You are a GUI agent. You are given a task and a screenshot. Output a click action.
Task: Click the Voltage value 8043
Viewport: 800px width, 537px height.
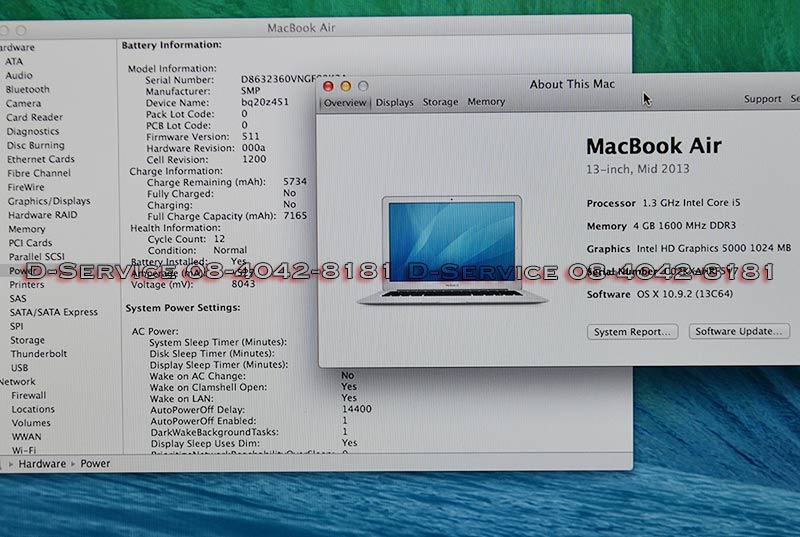[243, 284]
